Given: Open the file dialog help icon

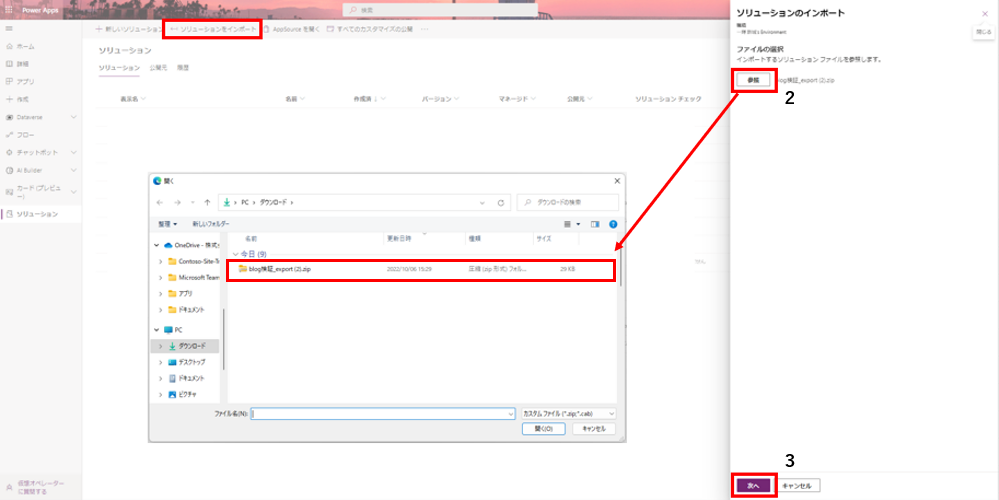Looking at the screenshot, I should tap(613, 224).
